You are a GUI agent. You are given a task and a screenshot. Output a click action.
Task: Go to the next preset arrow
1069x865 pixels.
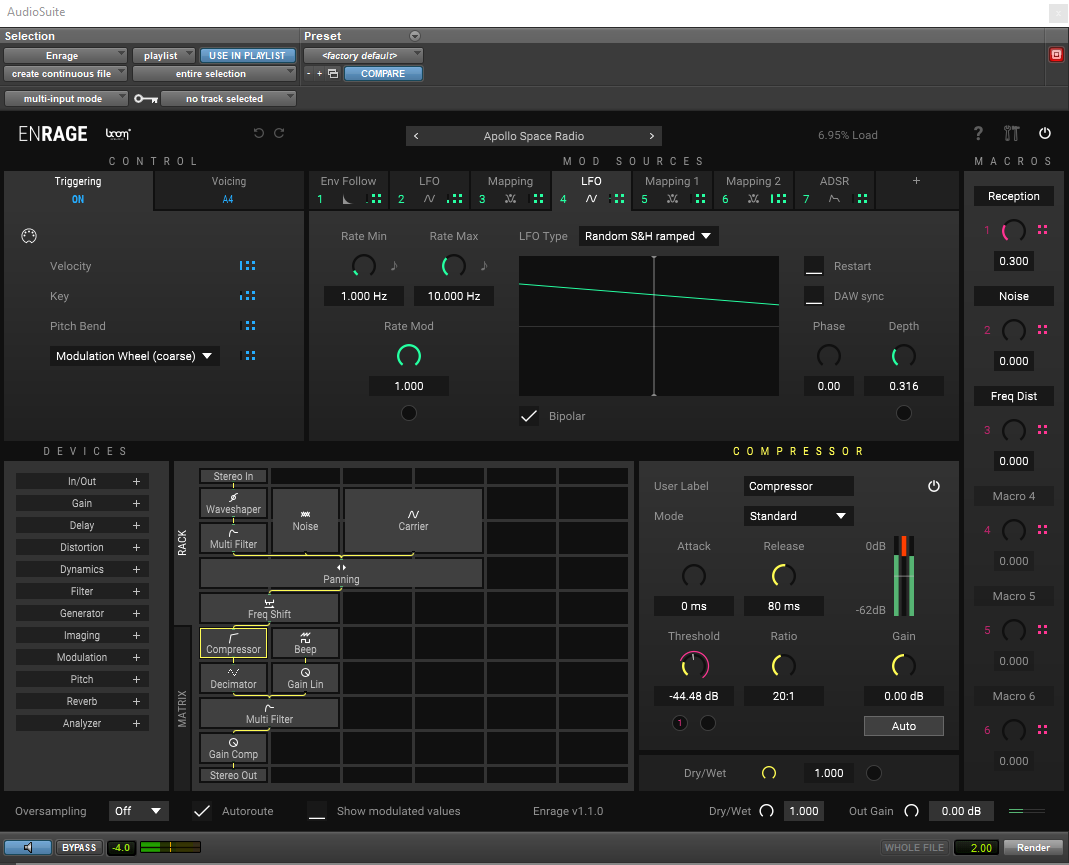coord(652,136)
